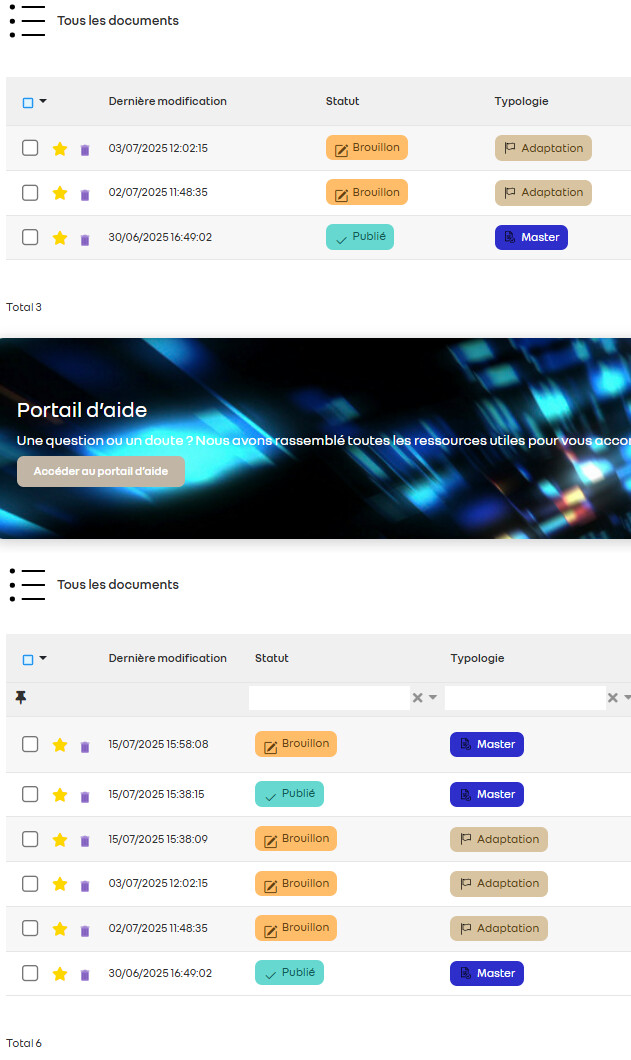Screen dimensions: 631x1060
Task: Tick the checkbox for the 15/07/2025 15:38:09 document
Action: click(30, 839)
